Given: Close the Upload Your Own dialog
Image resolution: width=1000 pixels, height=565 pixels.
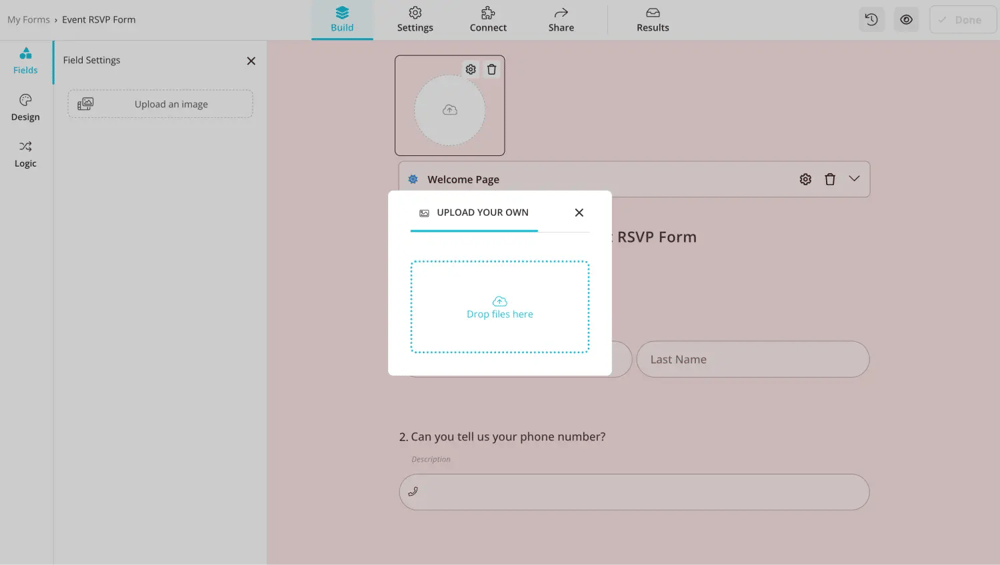Looking at the screenshot, I should [x=579, y=213].
